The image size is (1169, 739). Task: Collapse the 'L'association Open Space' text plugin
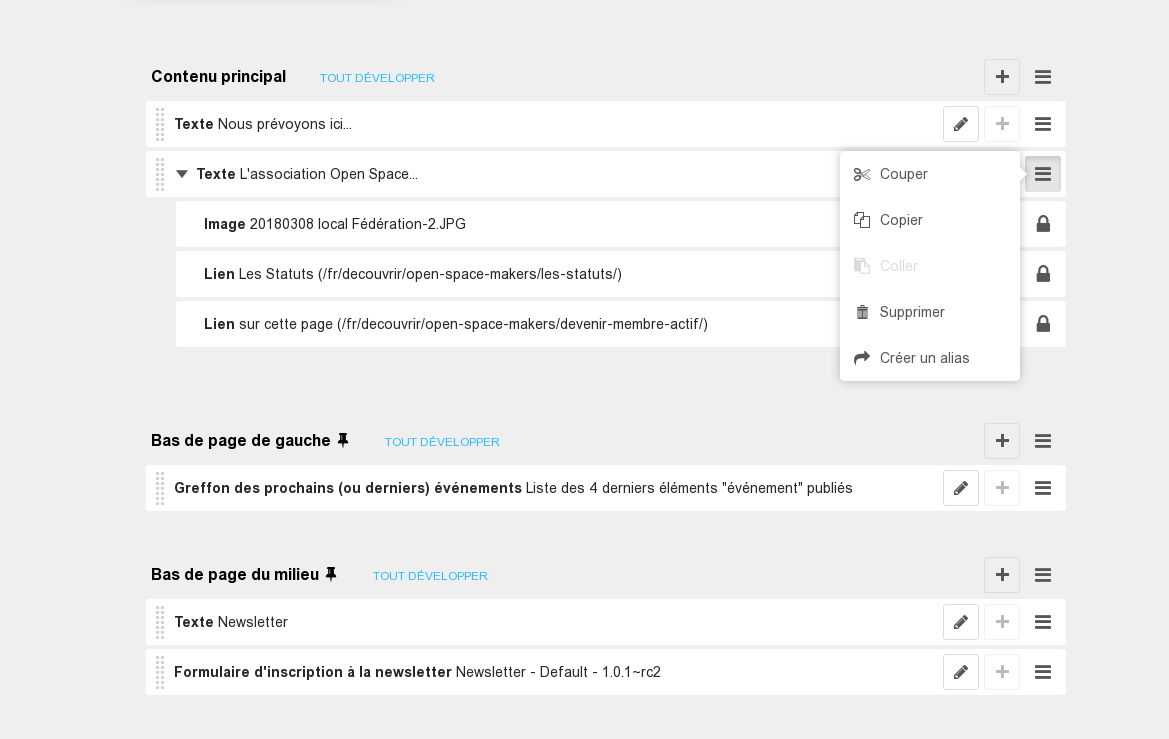click(x=182, y=174)
